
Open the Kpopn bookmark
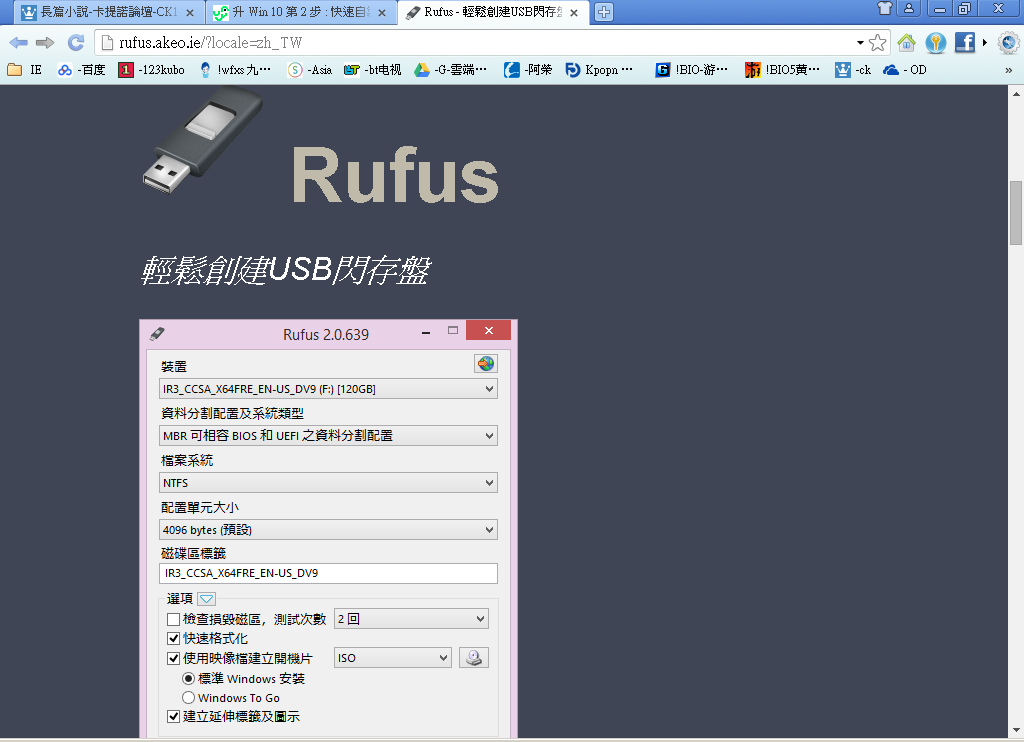tap(599, 70)
